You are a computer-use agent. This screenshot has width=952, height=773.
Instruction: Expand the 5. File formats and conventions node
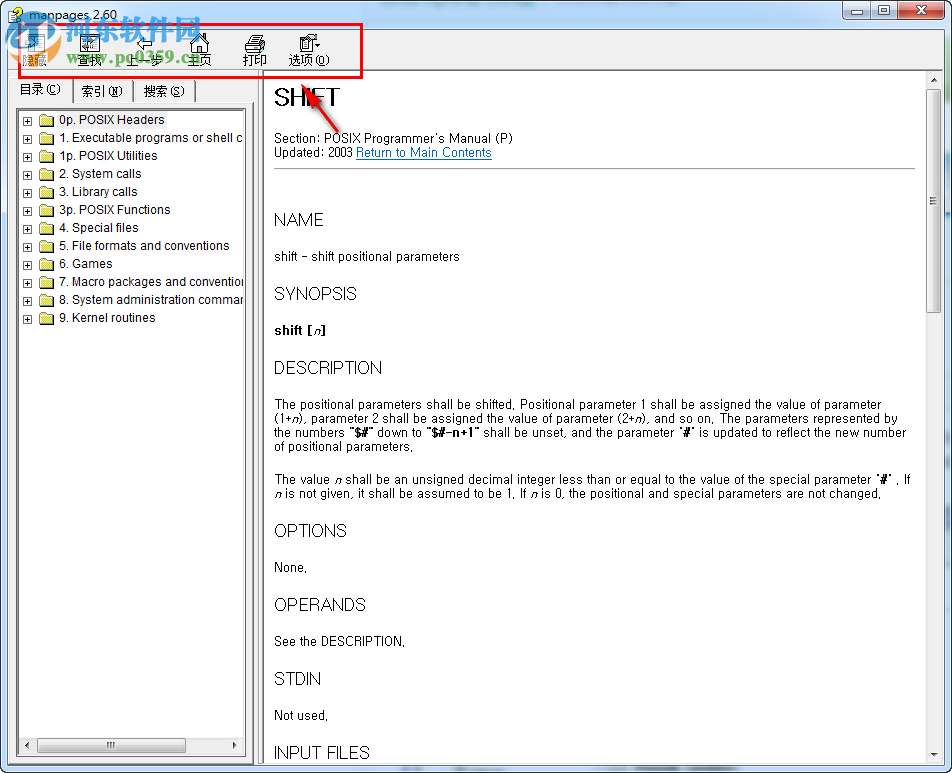pos(27,247)
